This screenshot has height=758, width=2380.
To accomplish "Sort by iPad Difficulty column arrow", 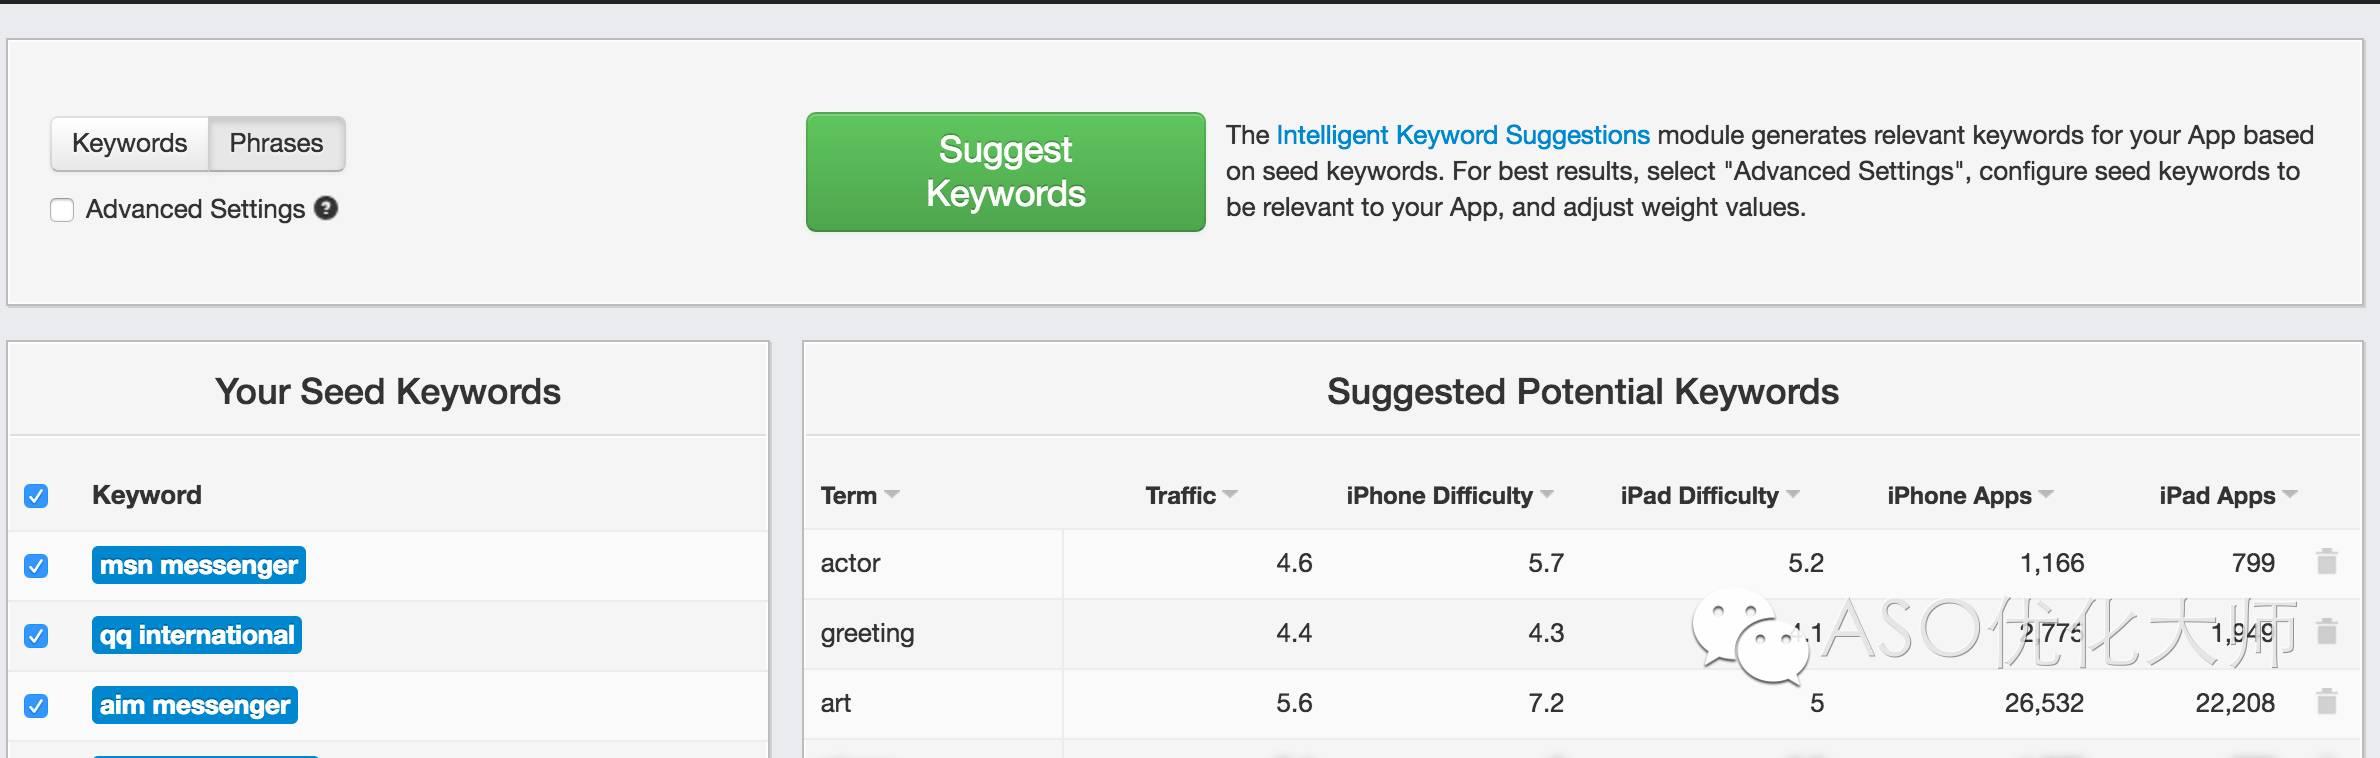I will coord(1793,494).
